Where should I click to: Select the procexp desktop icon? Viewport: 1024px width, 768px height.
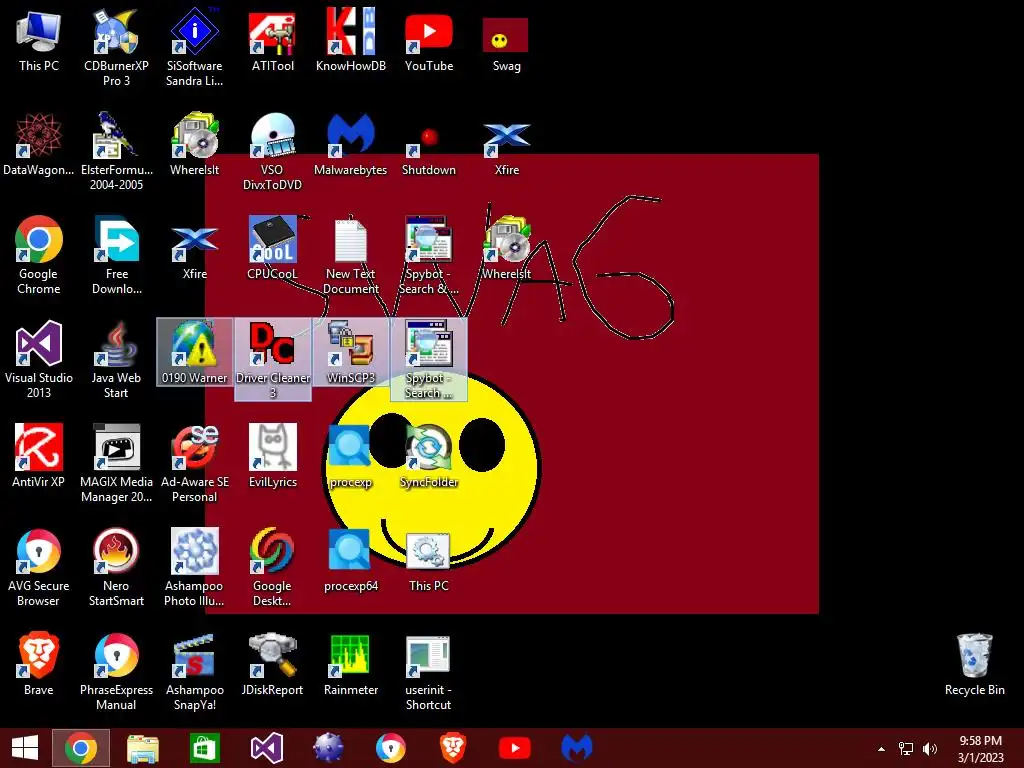[351, 456]
